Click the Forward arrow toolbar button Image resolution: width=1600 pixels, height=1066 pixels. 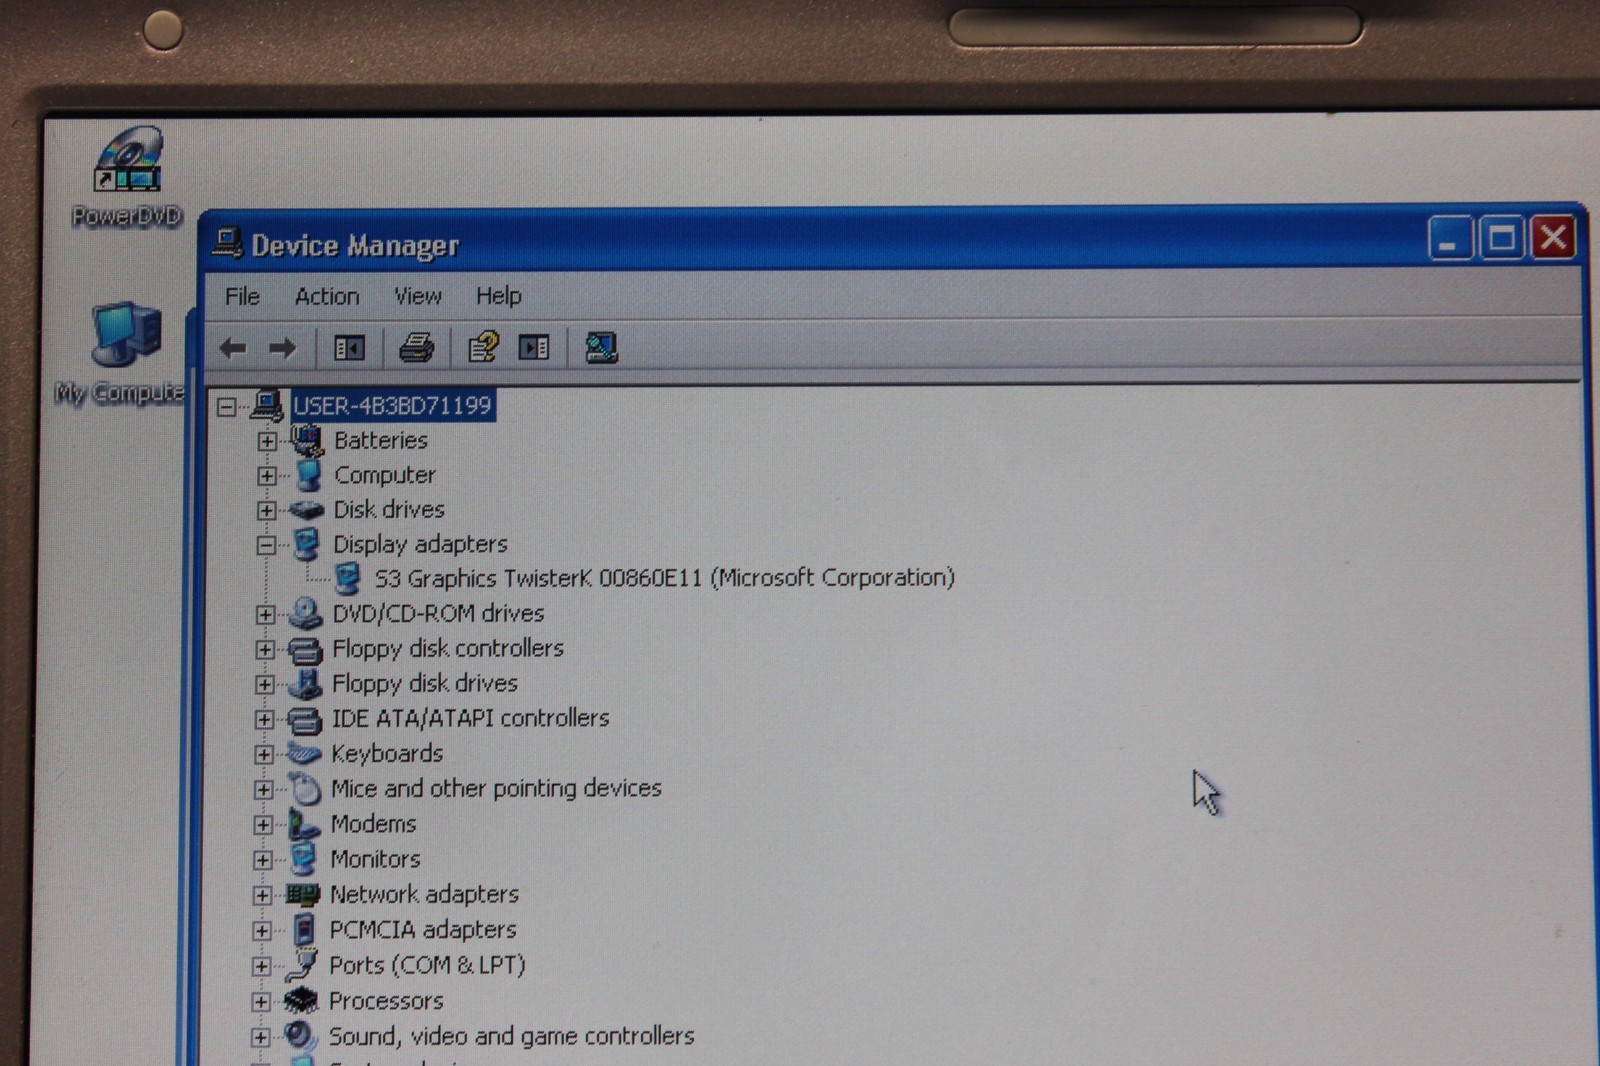pos(283,348)
